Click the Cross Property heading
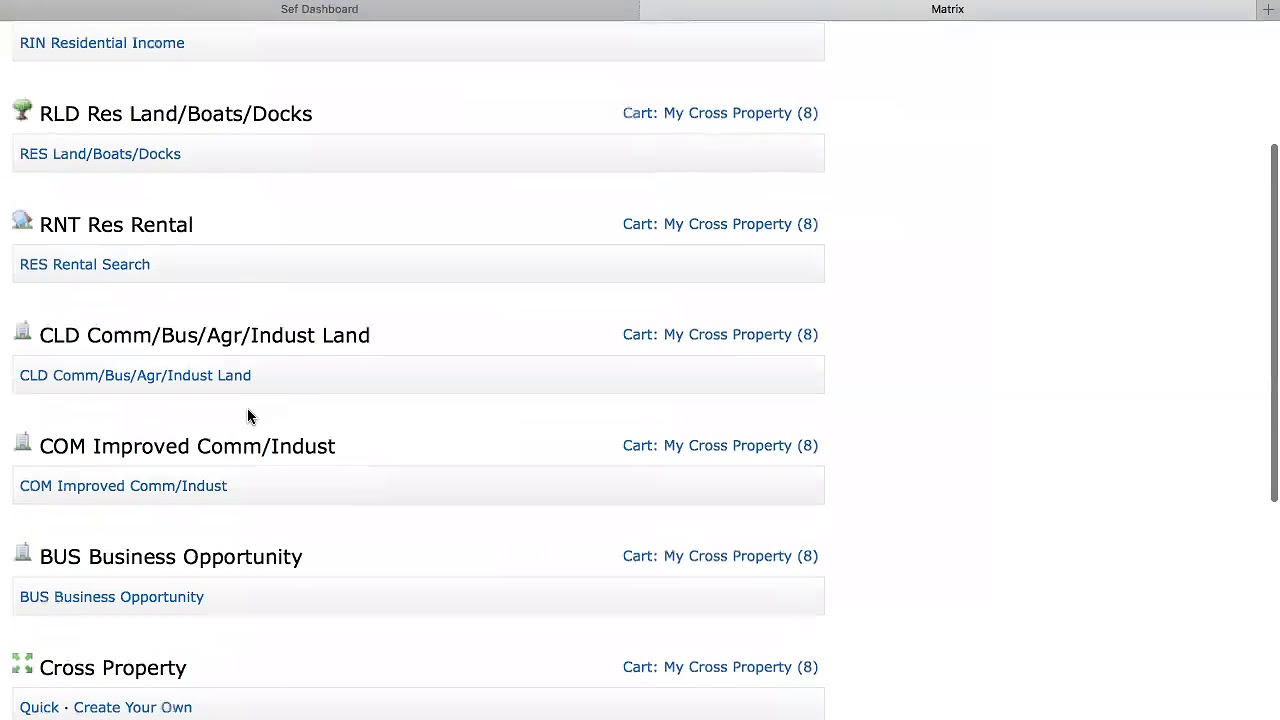 113,668
